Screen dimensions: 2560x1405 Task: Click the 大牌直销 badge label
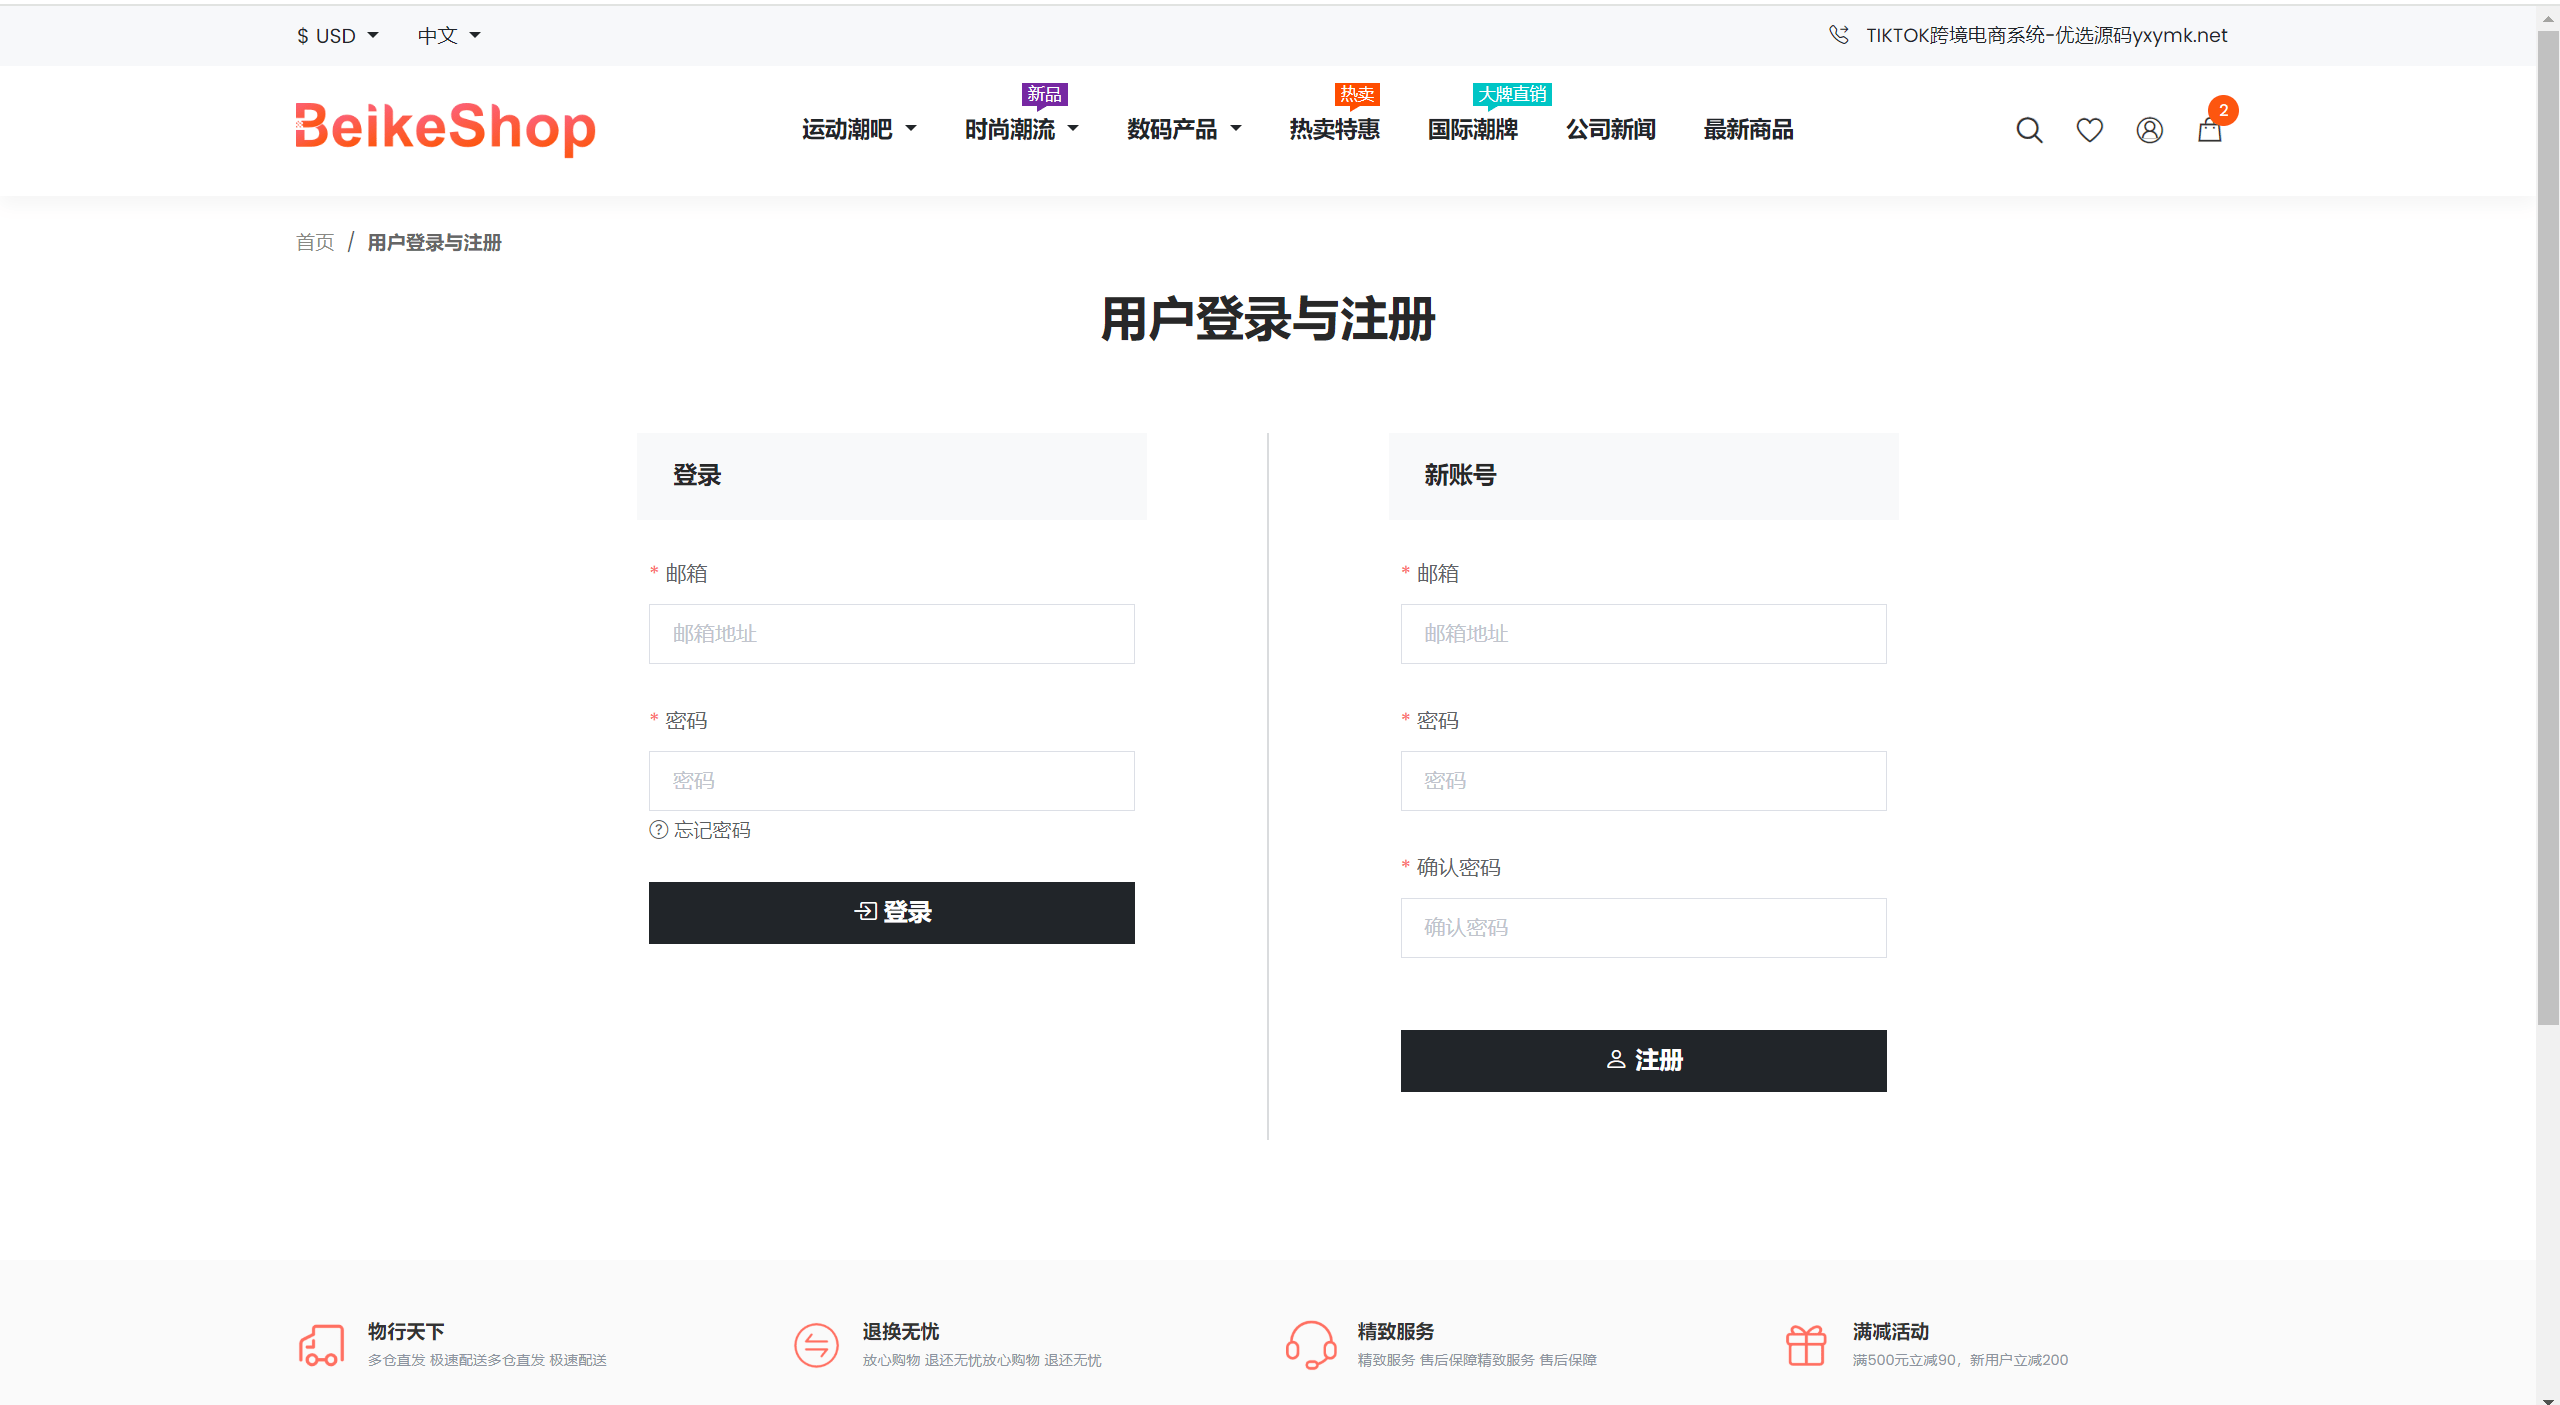[x=1512, y=94]
